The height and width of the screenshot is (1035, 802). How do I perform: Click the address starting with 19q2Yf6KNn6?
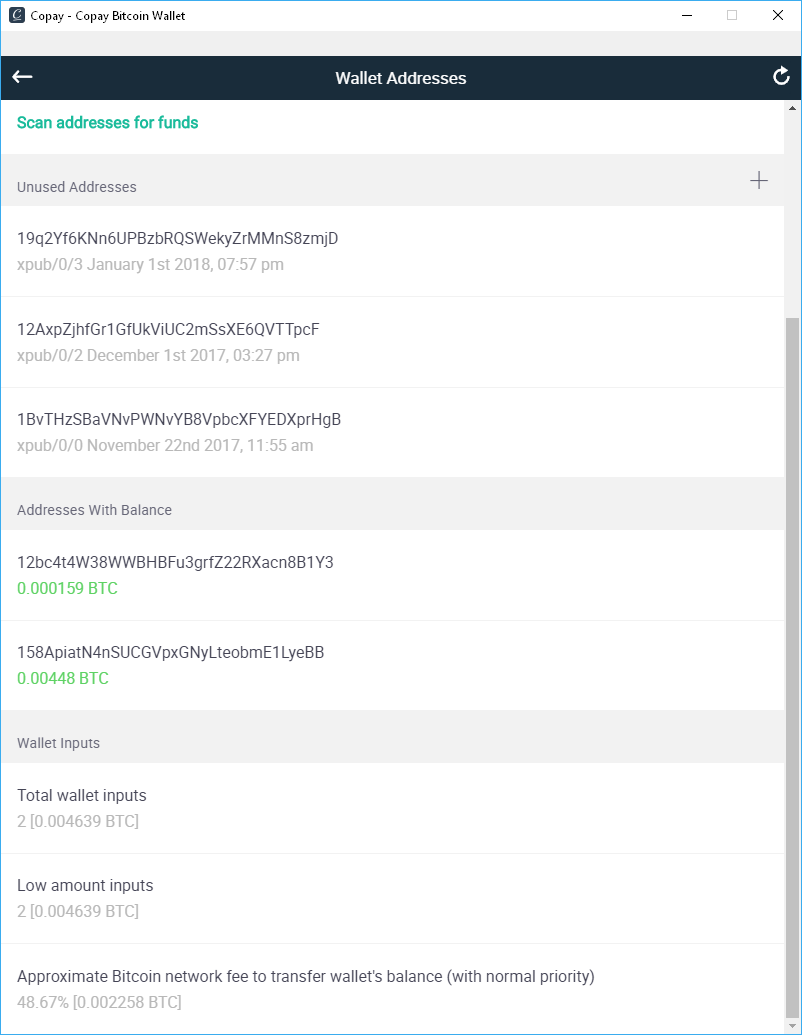178,238
